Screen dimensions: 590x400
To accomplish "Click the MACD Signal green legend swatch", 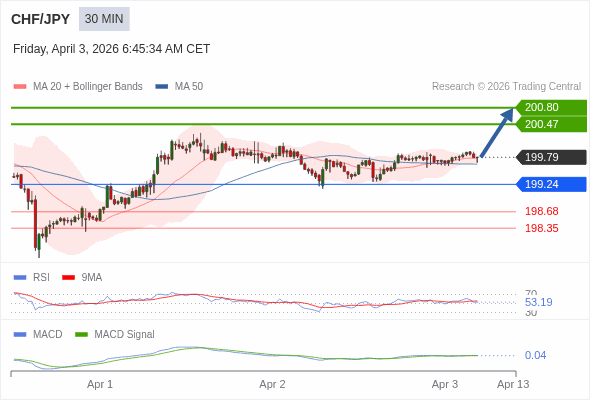I will [x=81, y=335].
